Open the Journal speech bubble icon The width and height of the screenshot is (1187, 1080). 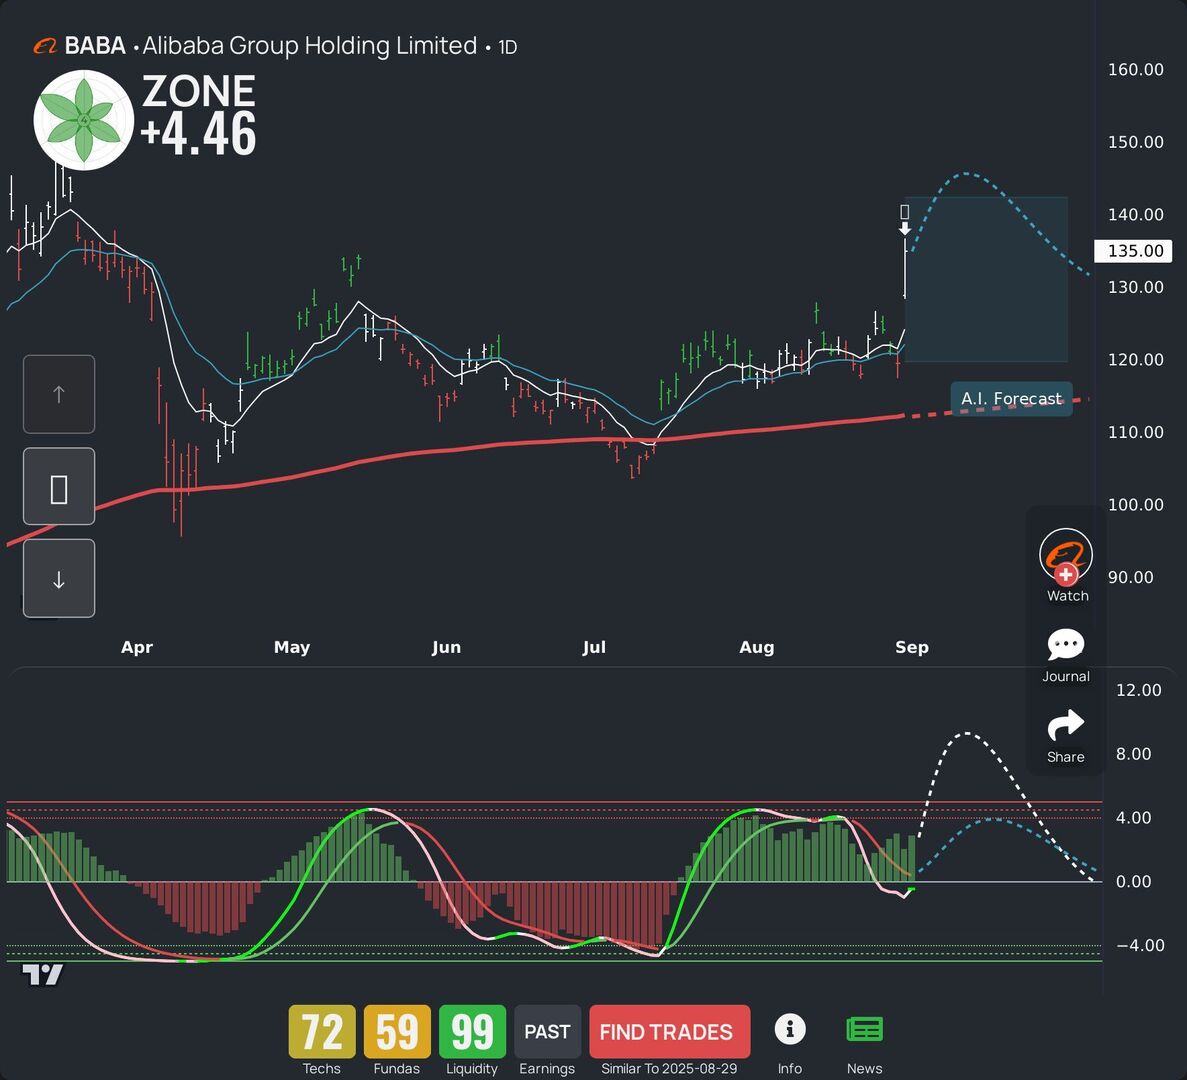[1066, 645]
